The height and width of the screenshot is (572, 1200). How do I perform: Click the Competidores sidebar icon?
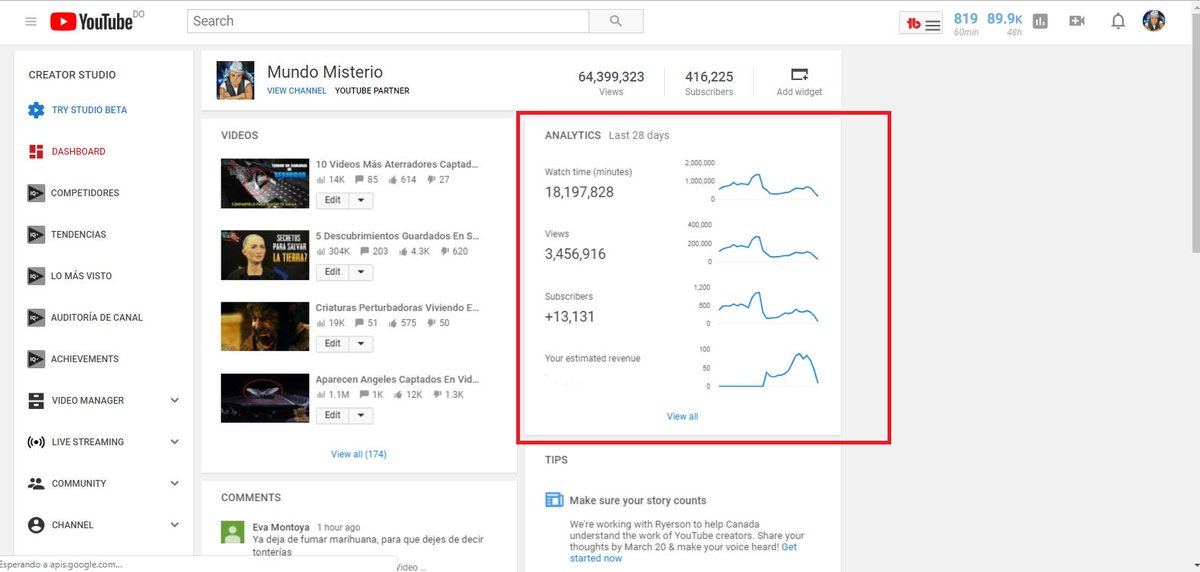click(36, 193)
